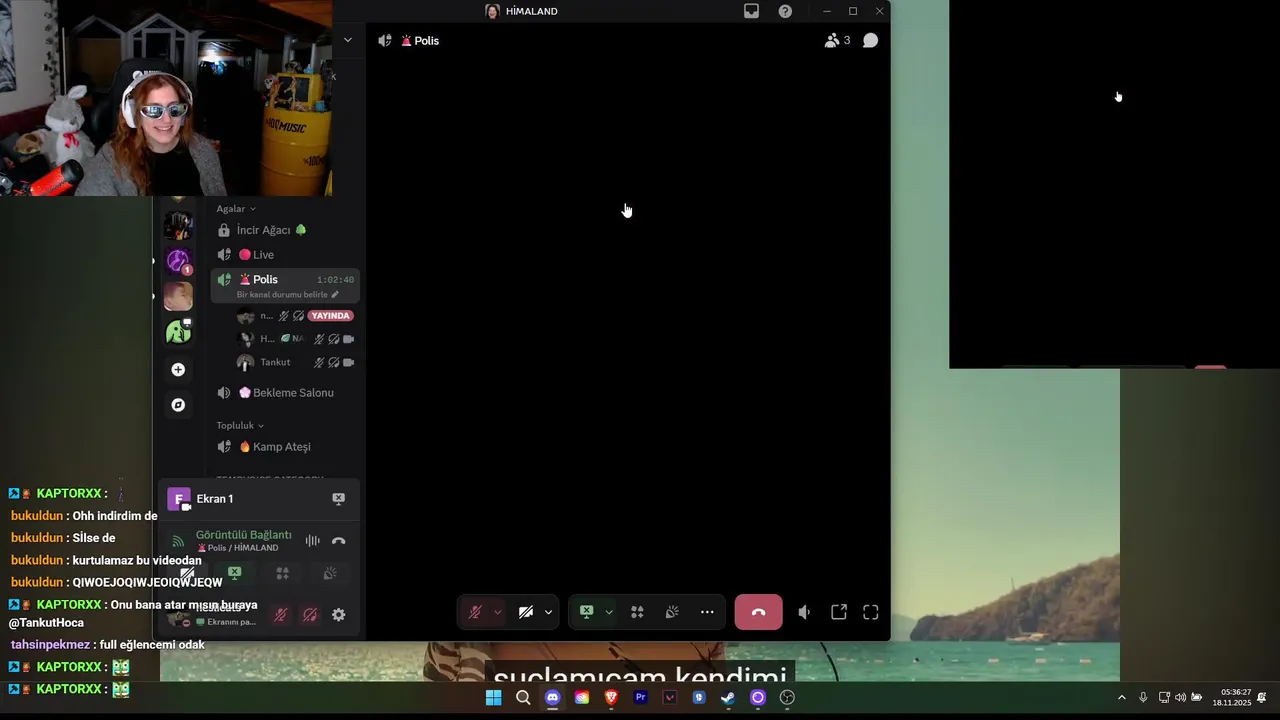Collapse the Topluluk channel category
The image size is (1280, 720).
coord(240,425)
